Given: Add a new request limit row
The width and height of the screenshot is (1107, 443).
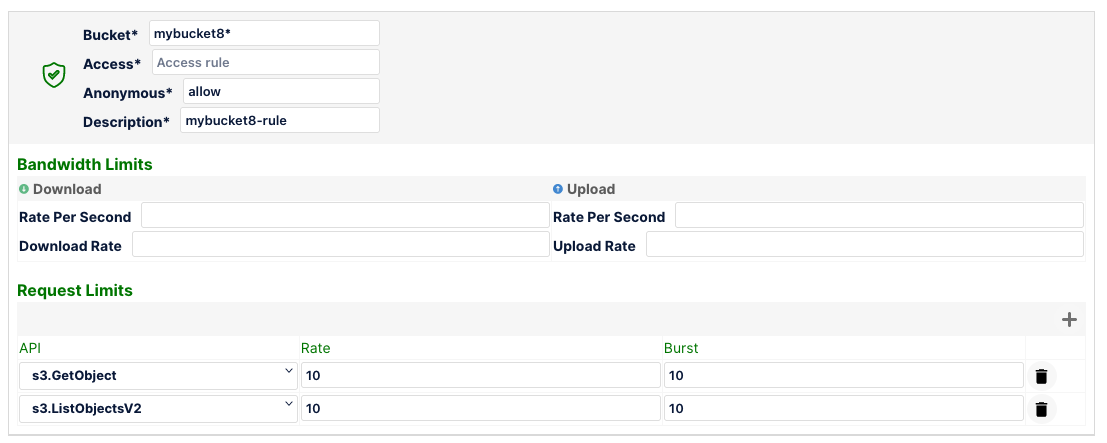Looking at the screenshot, I should [1069, 320].
